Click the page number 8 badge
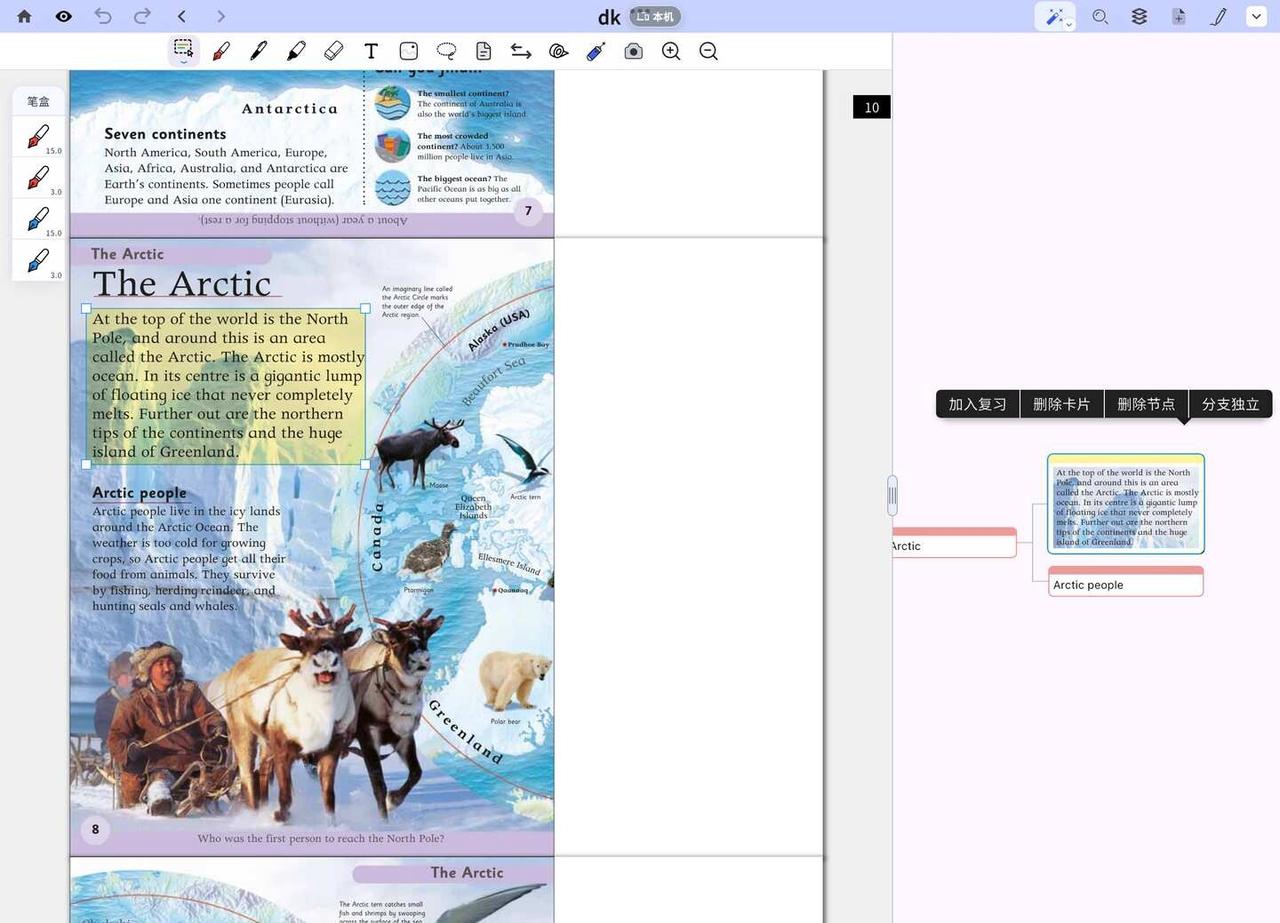Image resolution: width=1280 pixels, height=923 pixels. coord(95,829)
